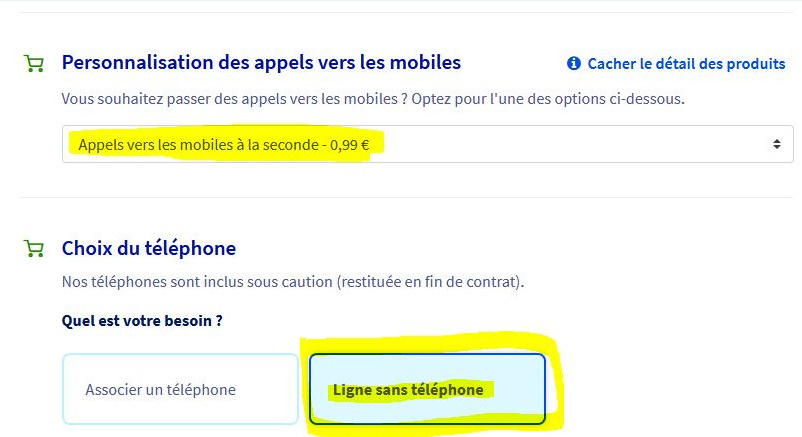Open the Appels vers les mobiles dropdown

427,144
